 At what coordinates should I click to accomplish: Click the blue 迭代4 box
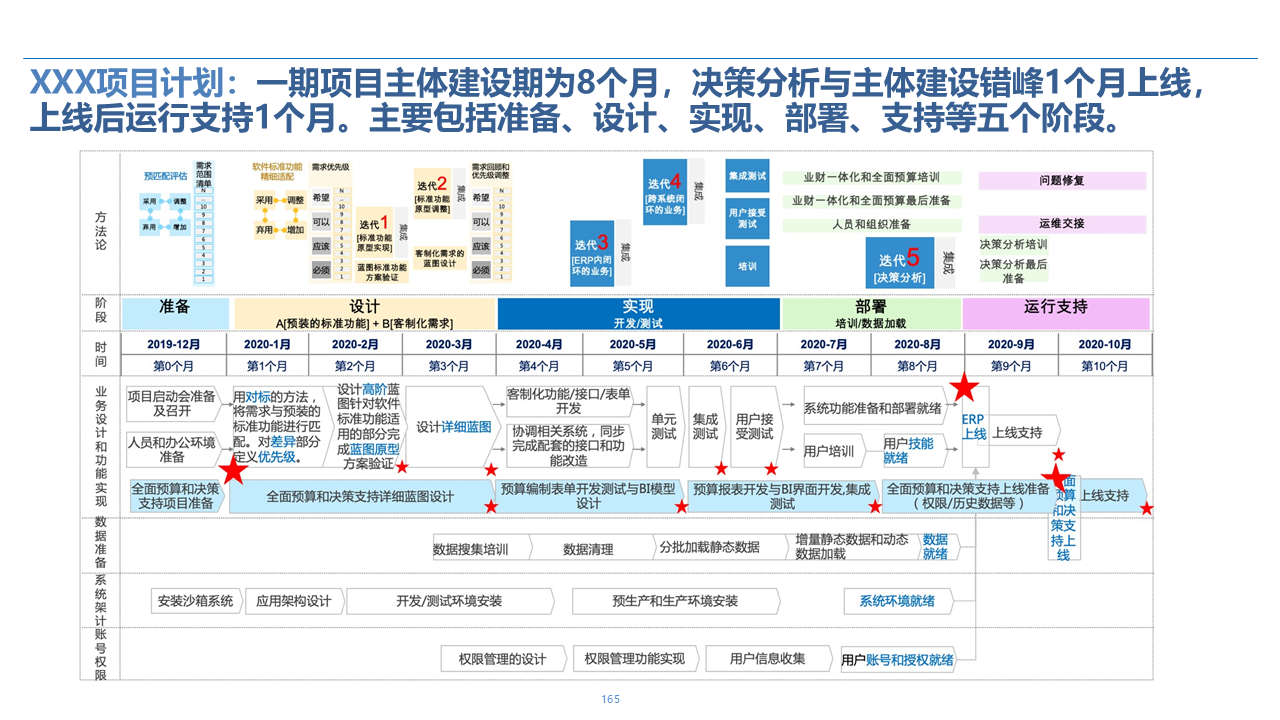(x=665, y=192)
